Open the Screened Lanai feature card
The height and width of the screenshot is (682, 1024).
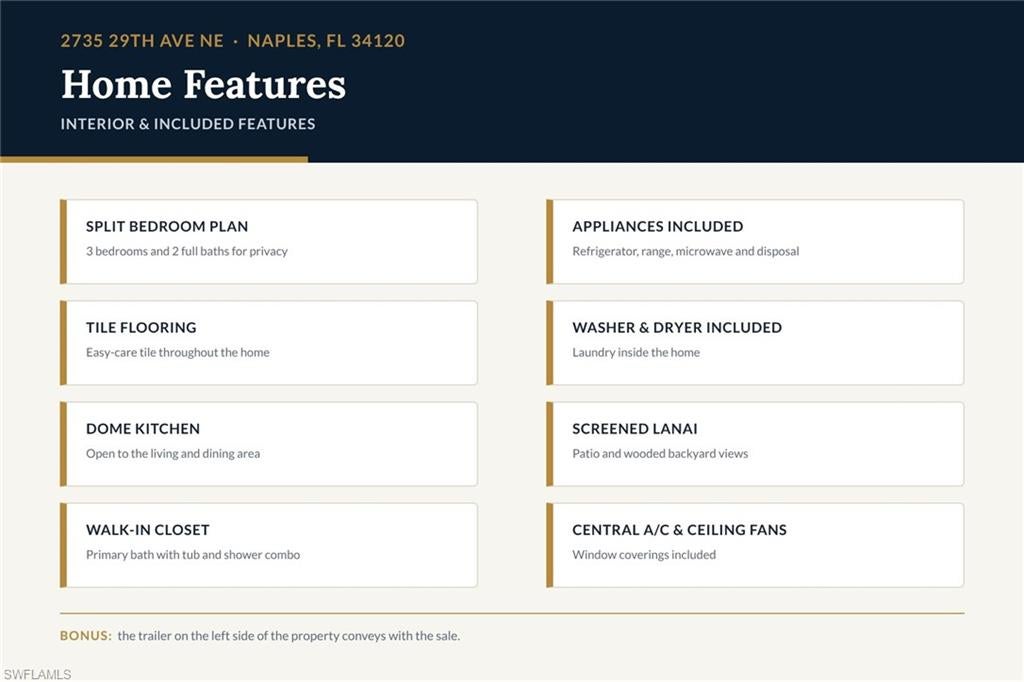[755, 444]
